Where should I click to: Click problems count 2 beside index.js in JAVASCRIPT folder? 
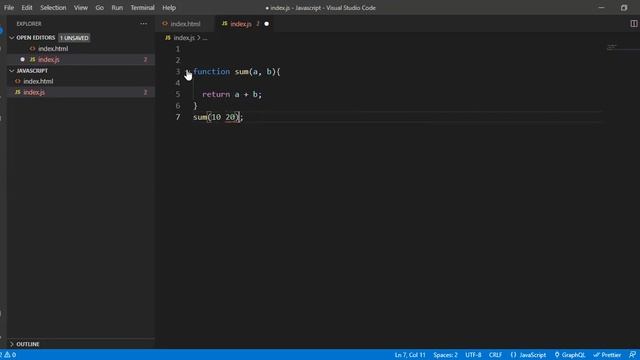tap(145, 92)
